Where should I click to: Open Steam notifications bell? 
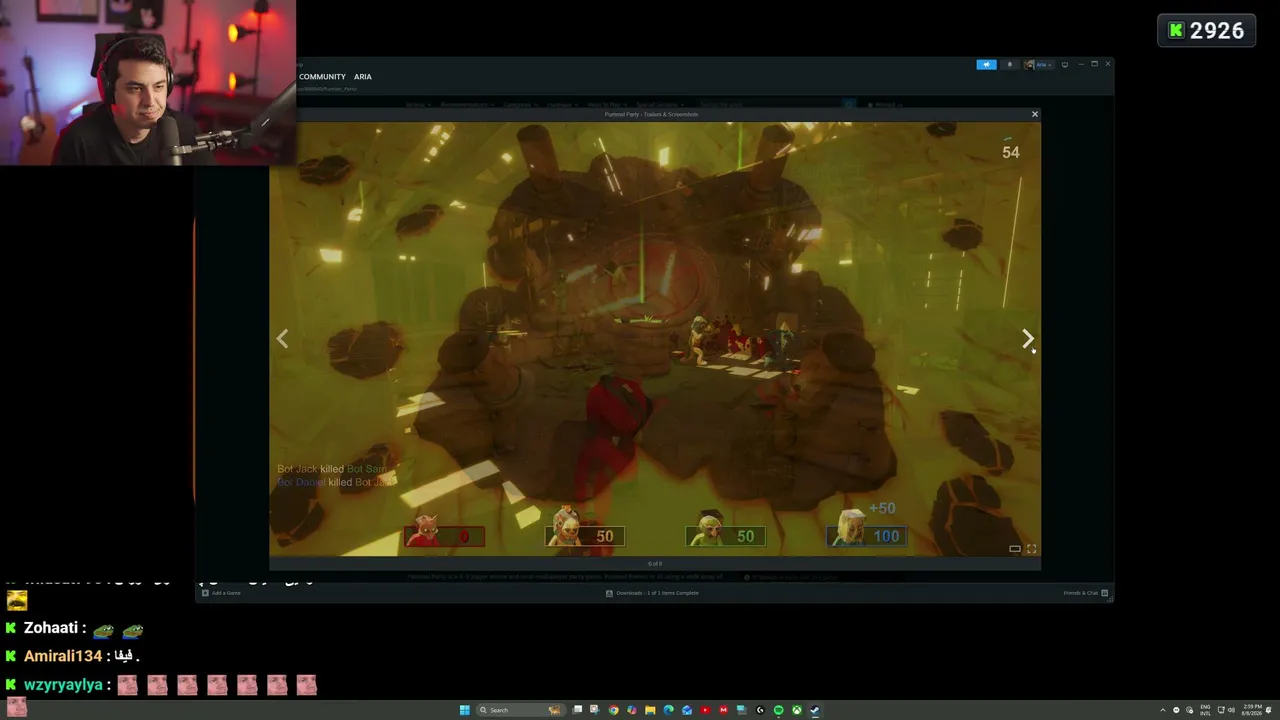point(1009,65)
